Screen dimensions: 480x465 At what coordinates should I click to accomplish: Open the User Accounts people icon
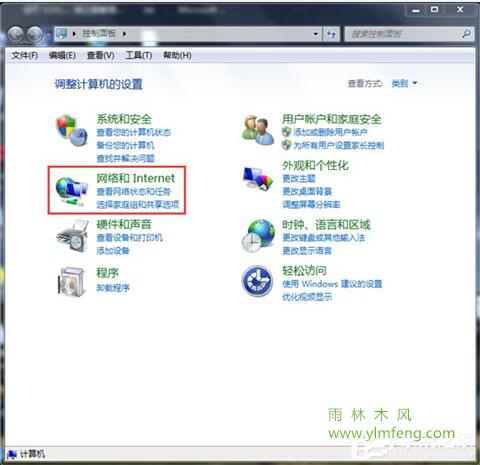click(258, 129)
